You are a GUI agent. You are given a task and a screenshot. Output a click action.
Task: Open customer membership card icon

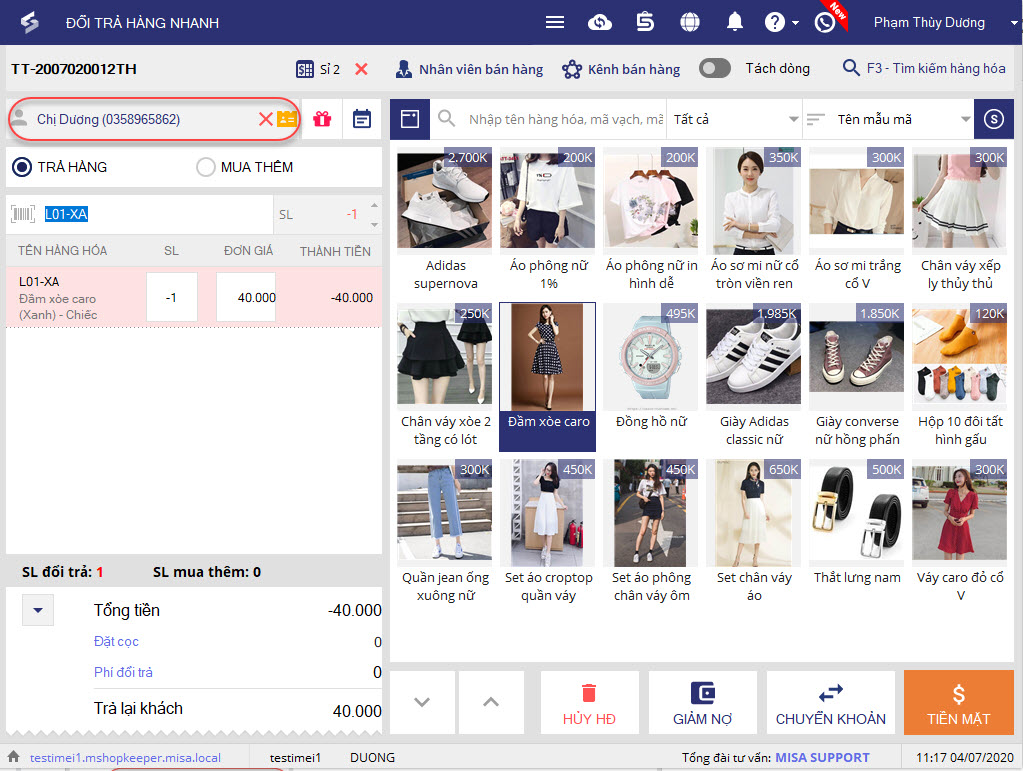286,119
